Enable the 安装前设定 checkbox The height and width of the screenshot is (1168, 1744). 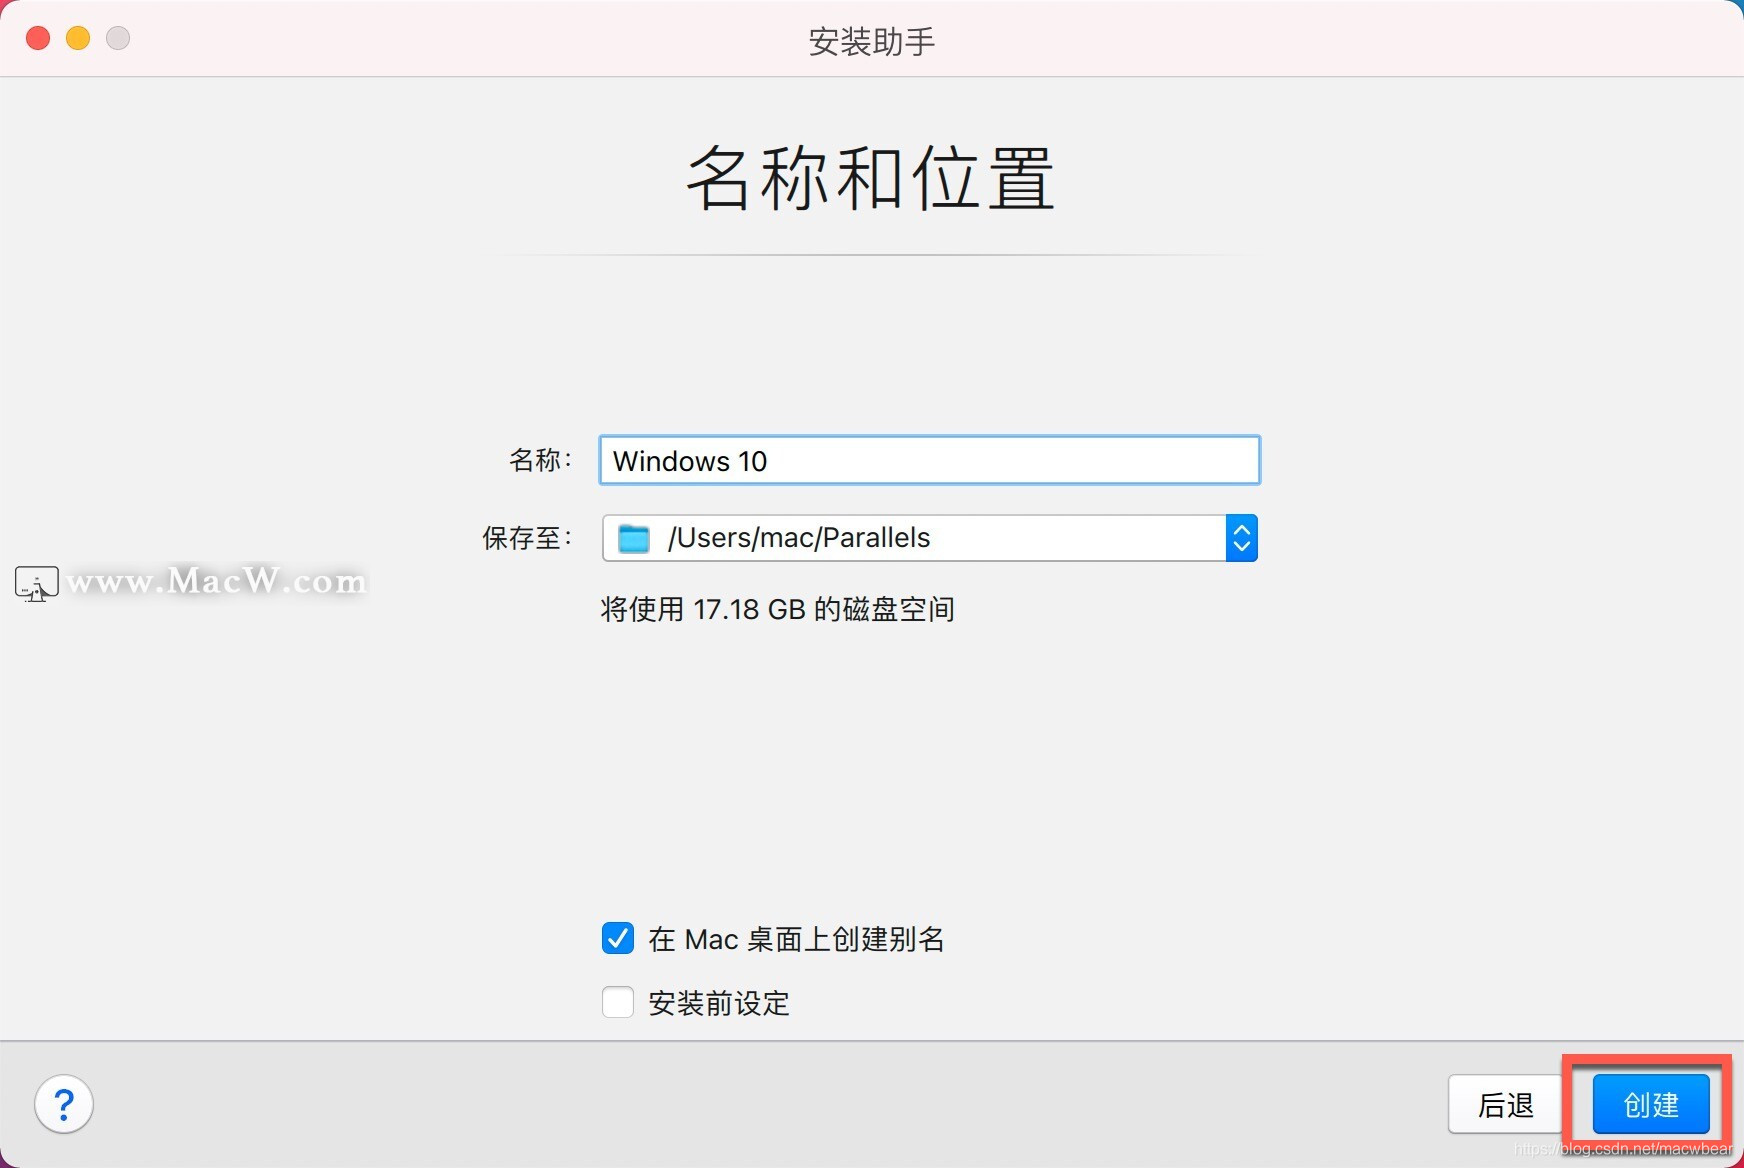pyautogui.click(x=618, y=1002)
